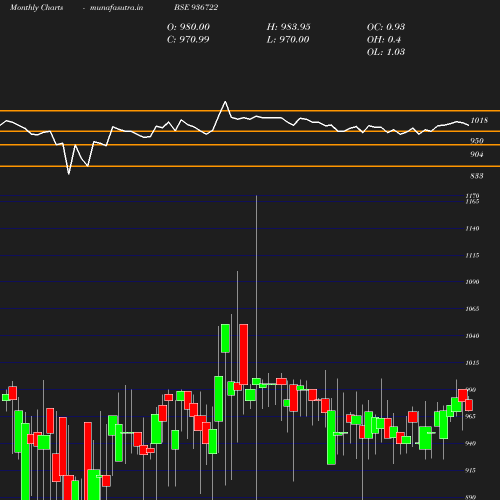
Task: Click the indicator level label '1018'
Action: 479,120
